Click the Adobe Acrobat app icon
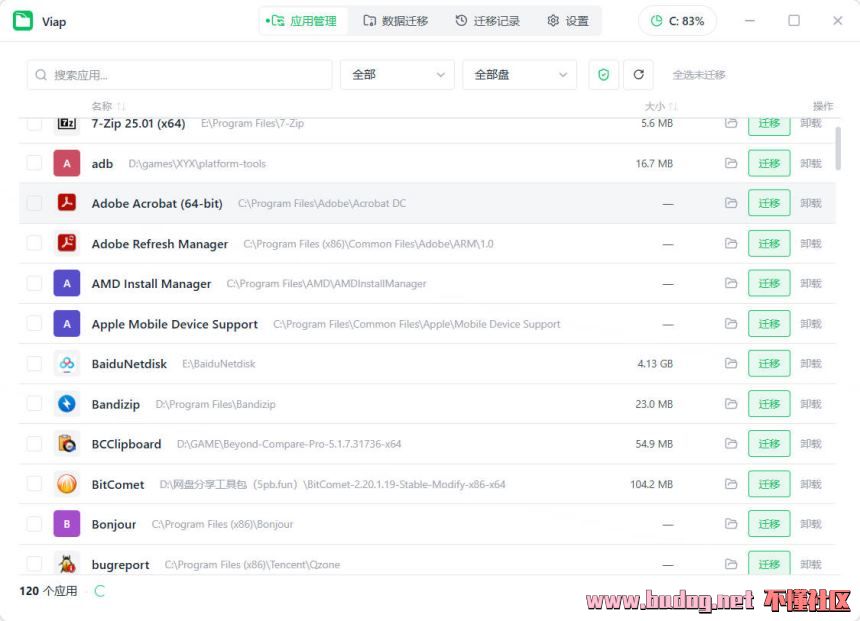The width and height of the screenshot is (860, 621). tap(67, 203)
